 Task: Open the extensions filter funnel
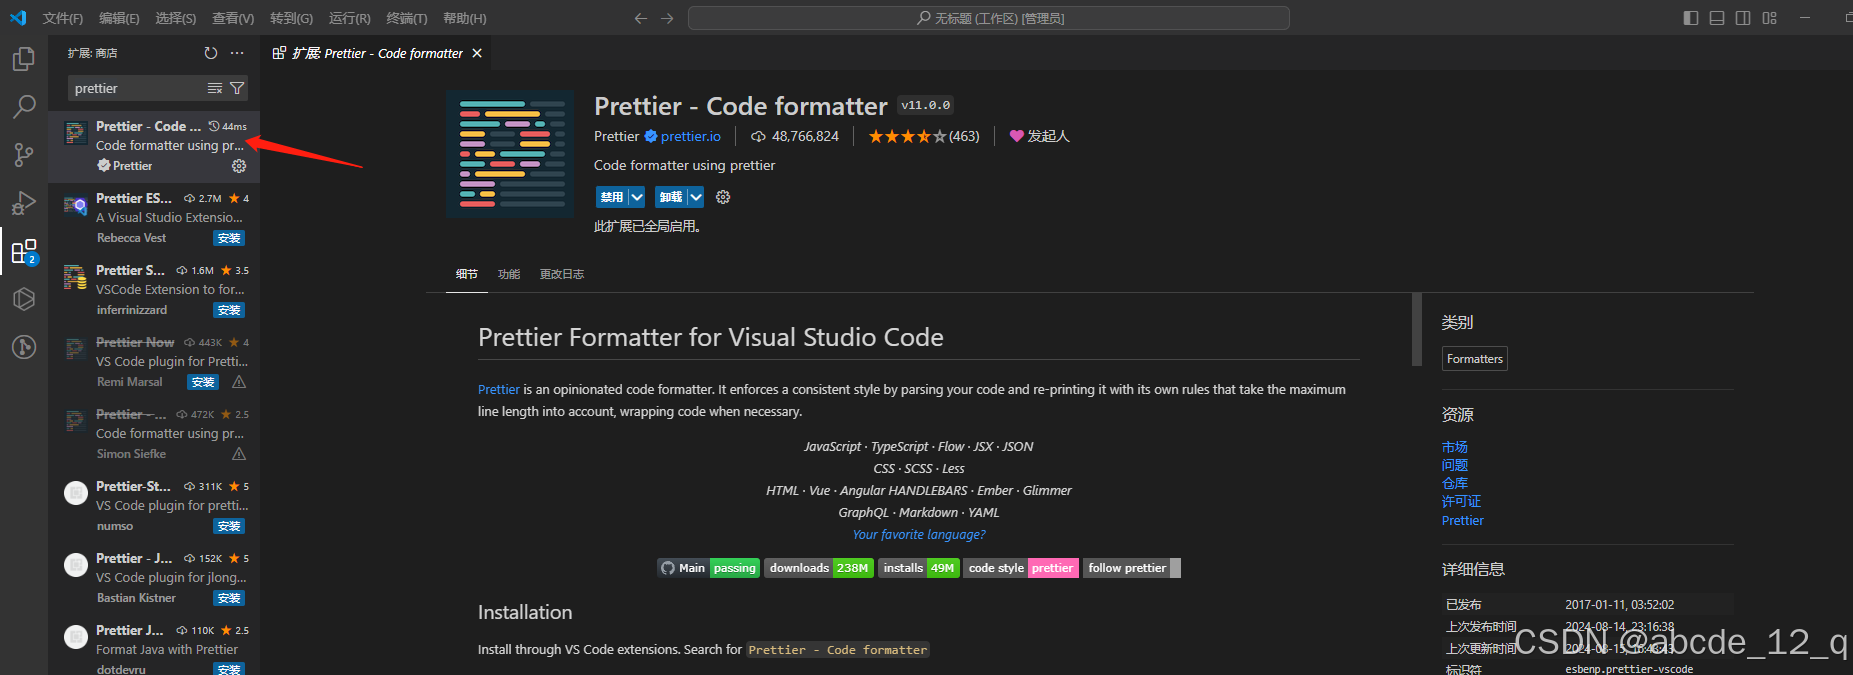coord(237,89)
